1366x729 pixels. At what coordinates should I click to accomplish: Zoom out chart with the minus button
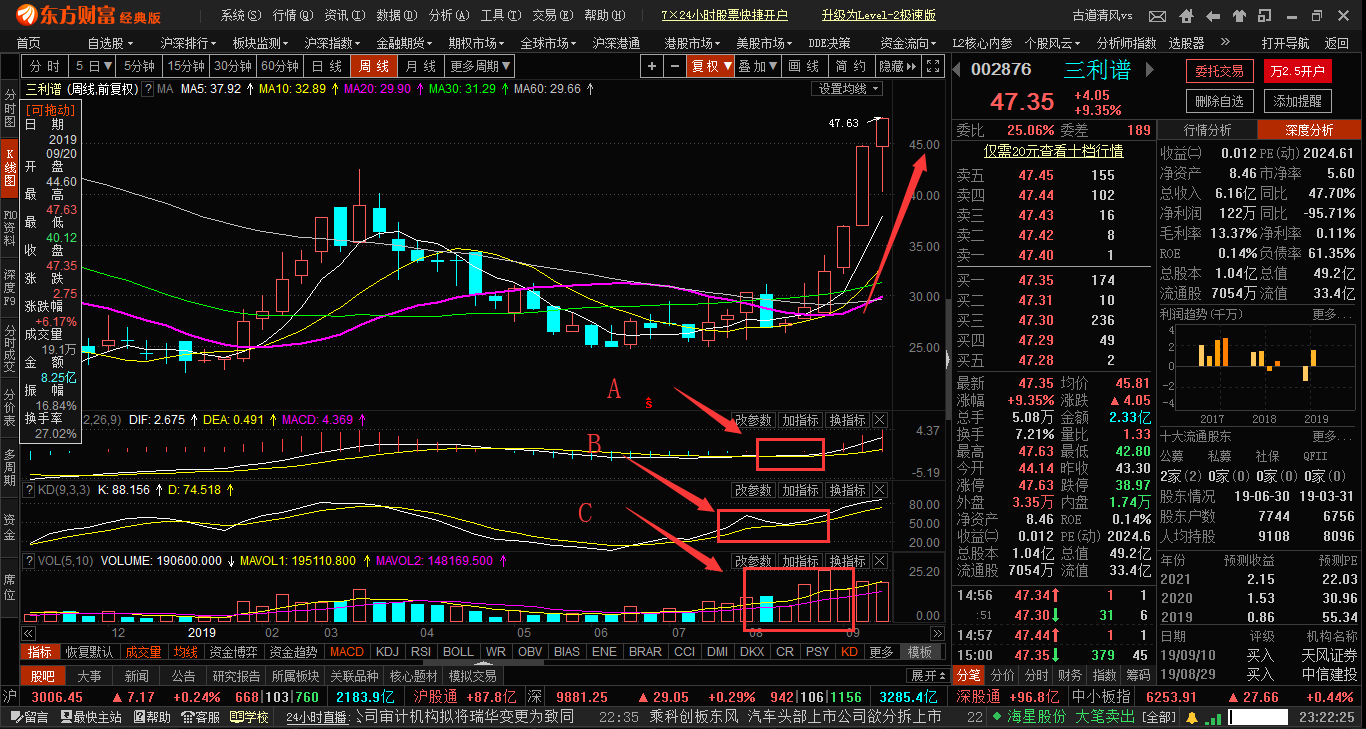pos(675,66)
